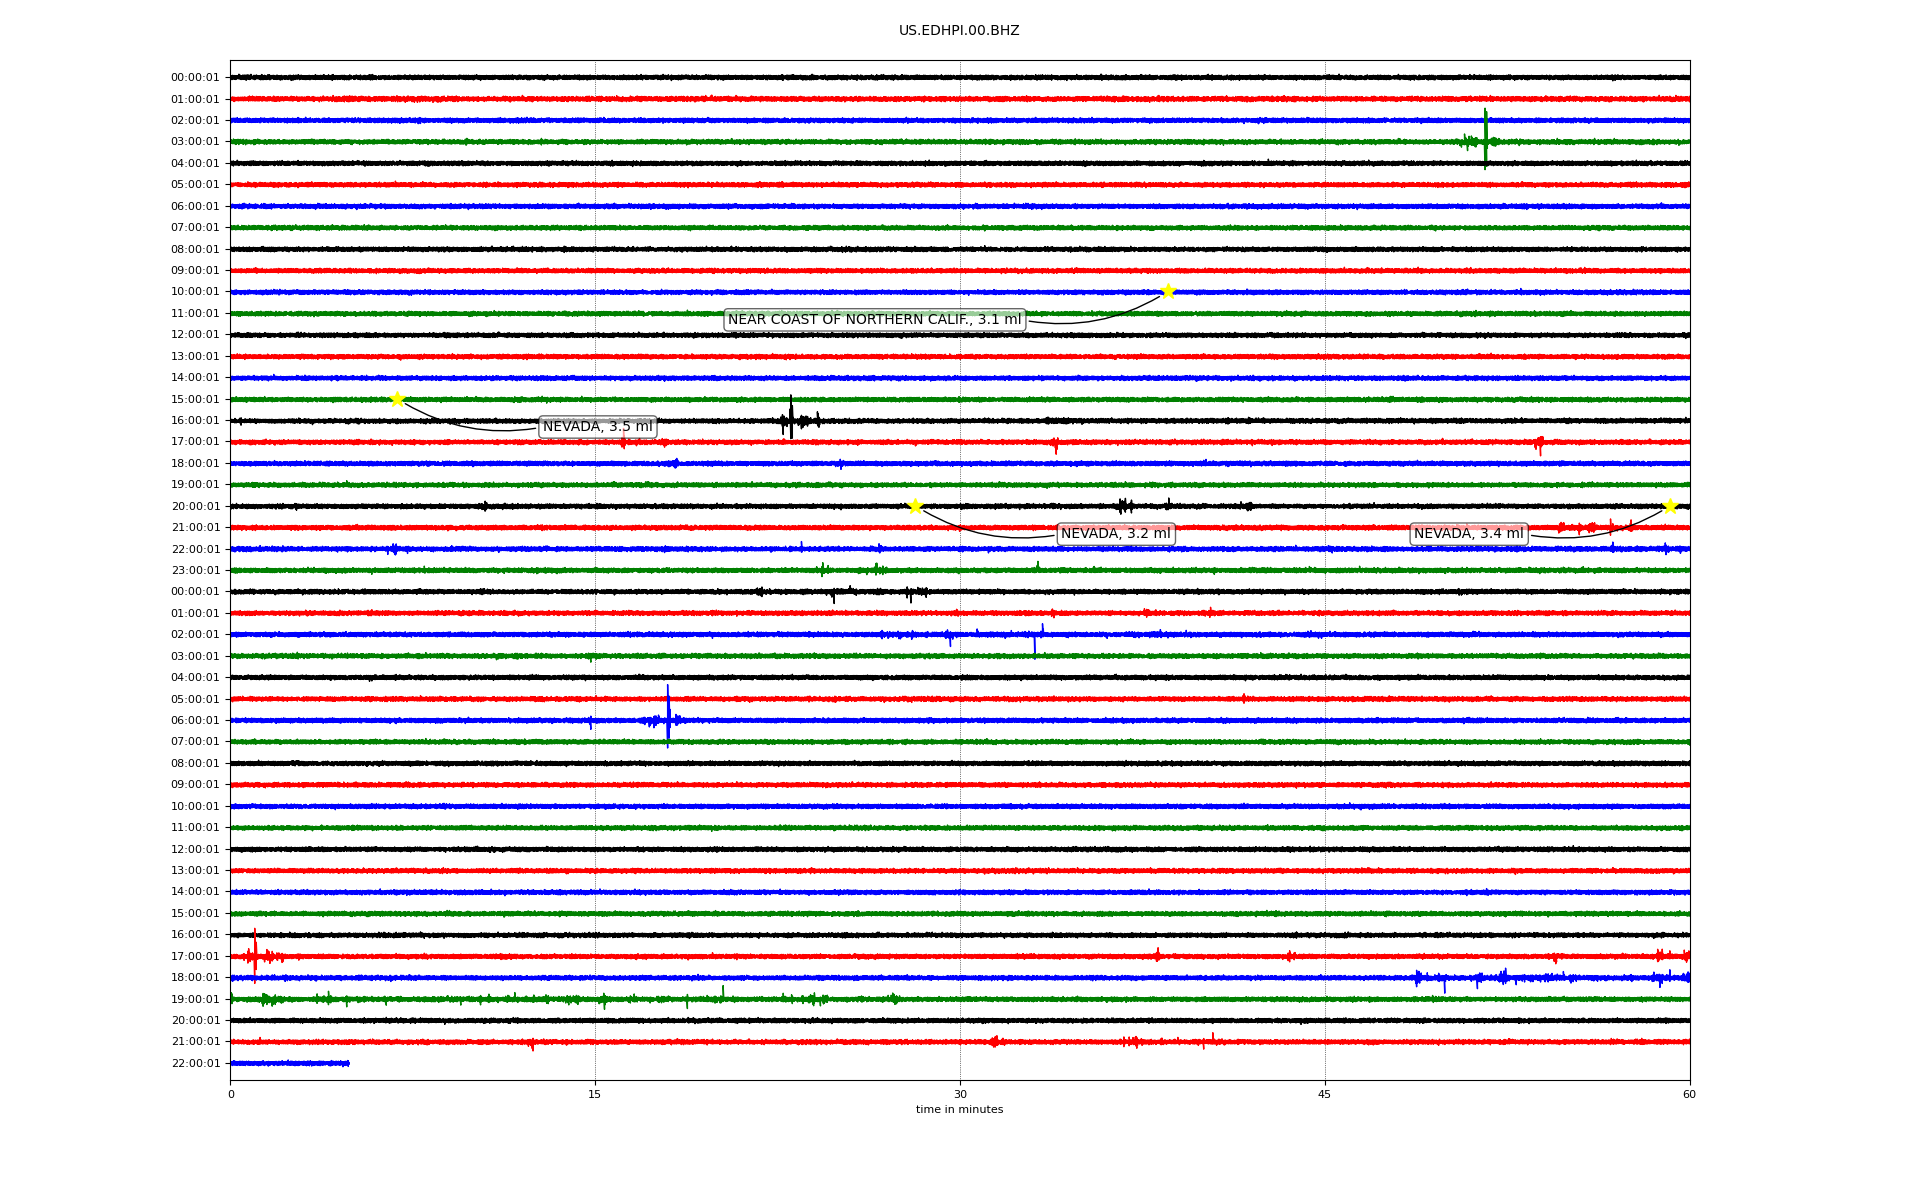Viewport: 1920px width, 1200px height.
Task: Click the blue spike on lower 06:00:01 trace
Action: [668, 718]
